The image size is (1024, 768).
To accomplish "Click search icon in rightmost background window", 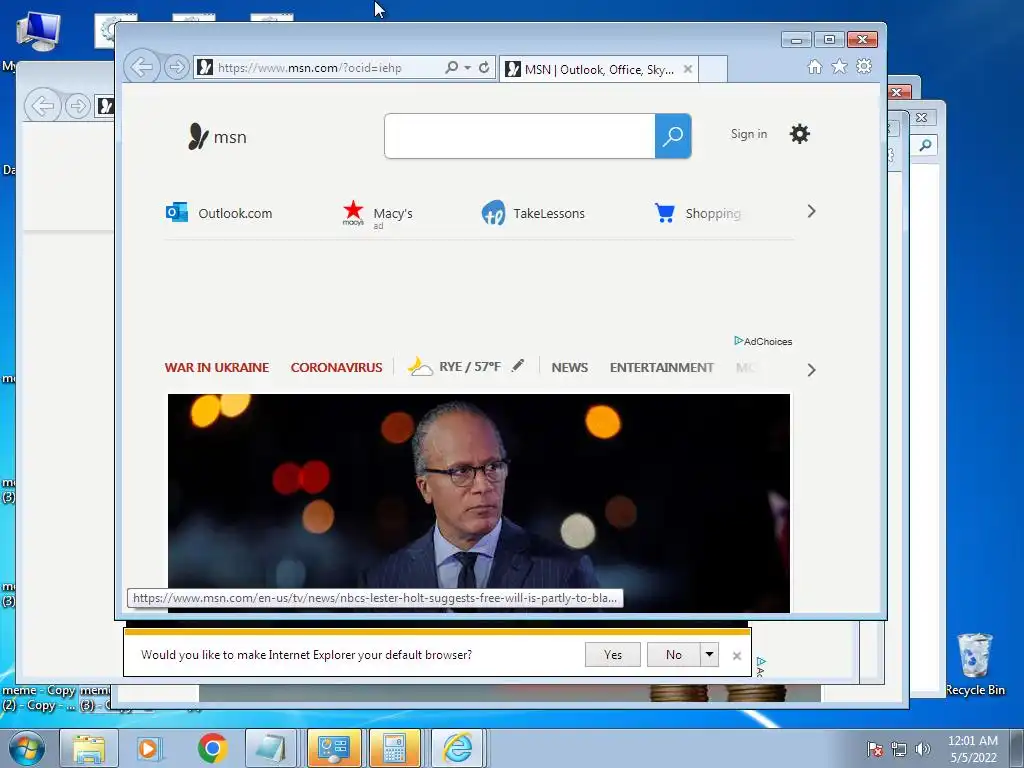I will (x=925, y=145).
